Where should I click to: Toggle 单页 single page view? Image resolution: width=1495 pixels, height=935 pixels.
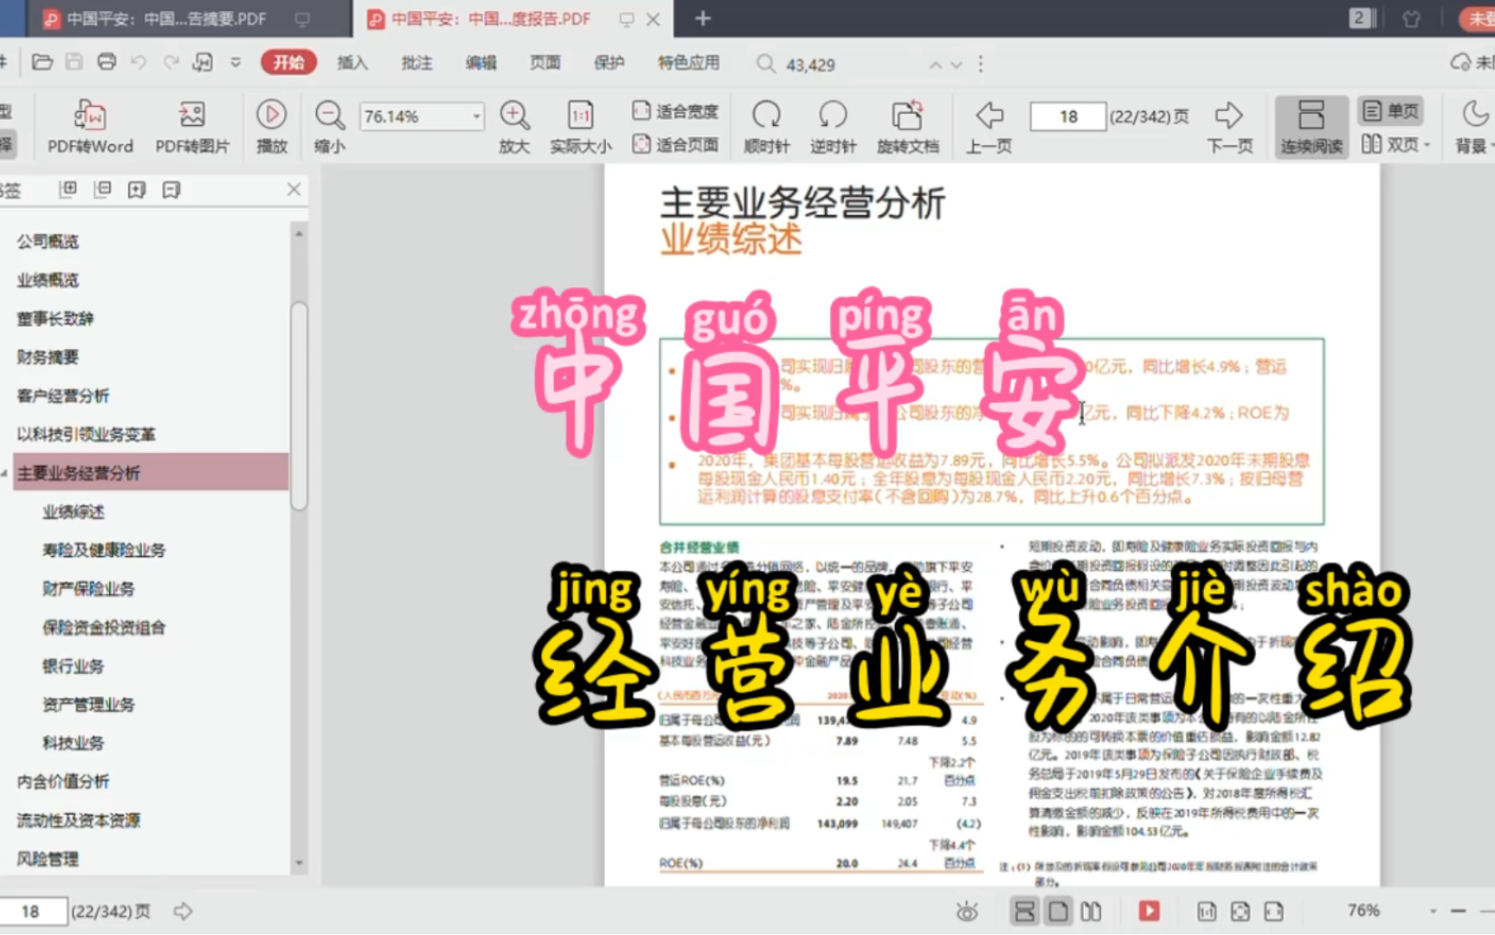pos(1391,111)
